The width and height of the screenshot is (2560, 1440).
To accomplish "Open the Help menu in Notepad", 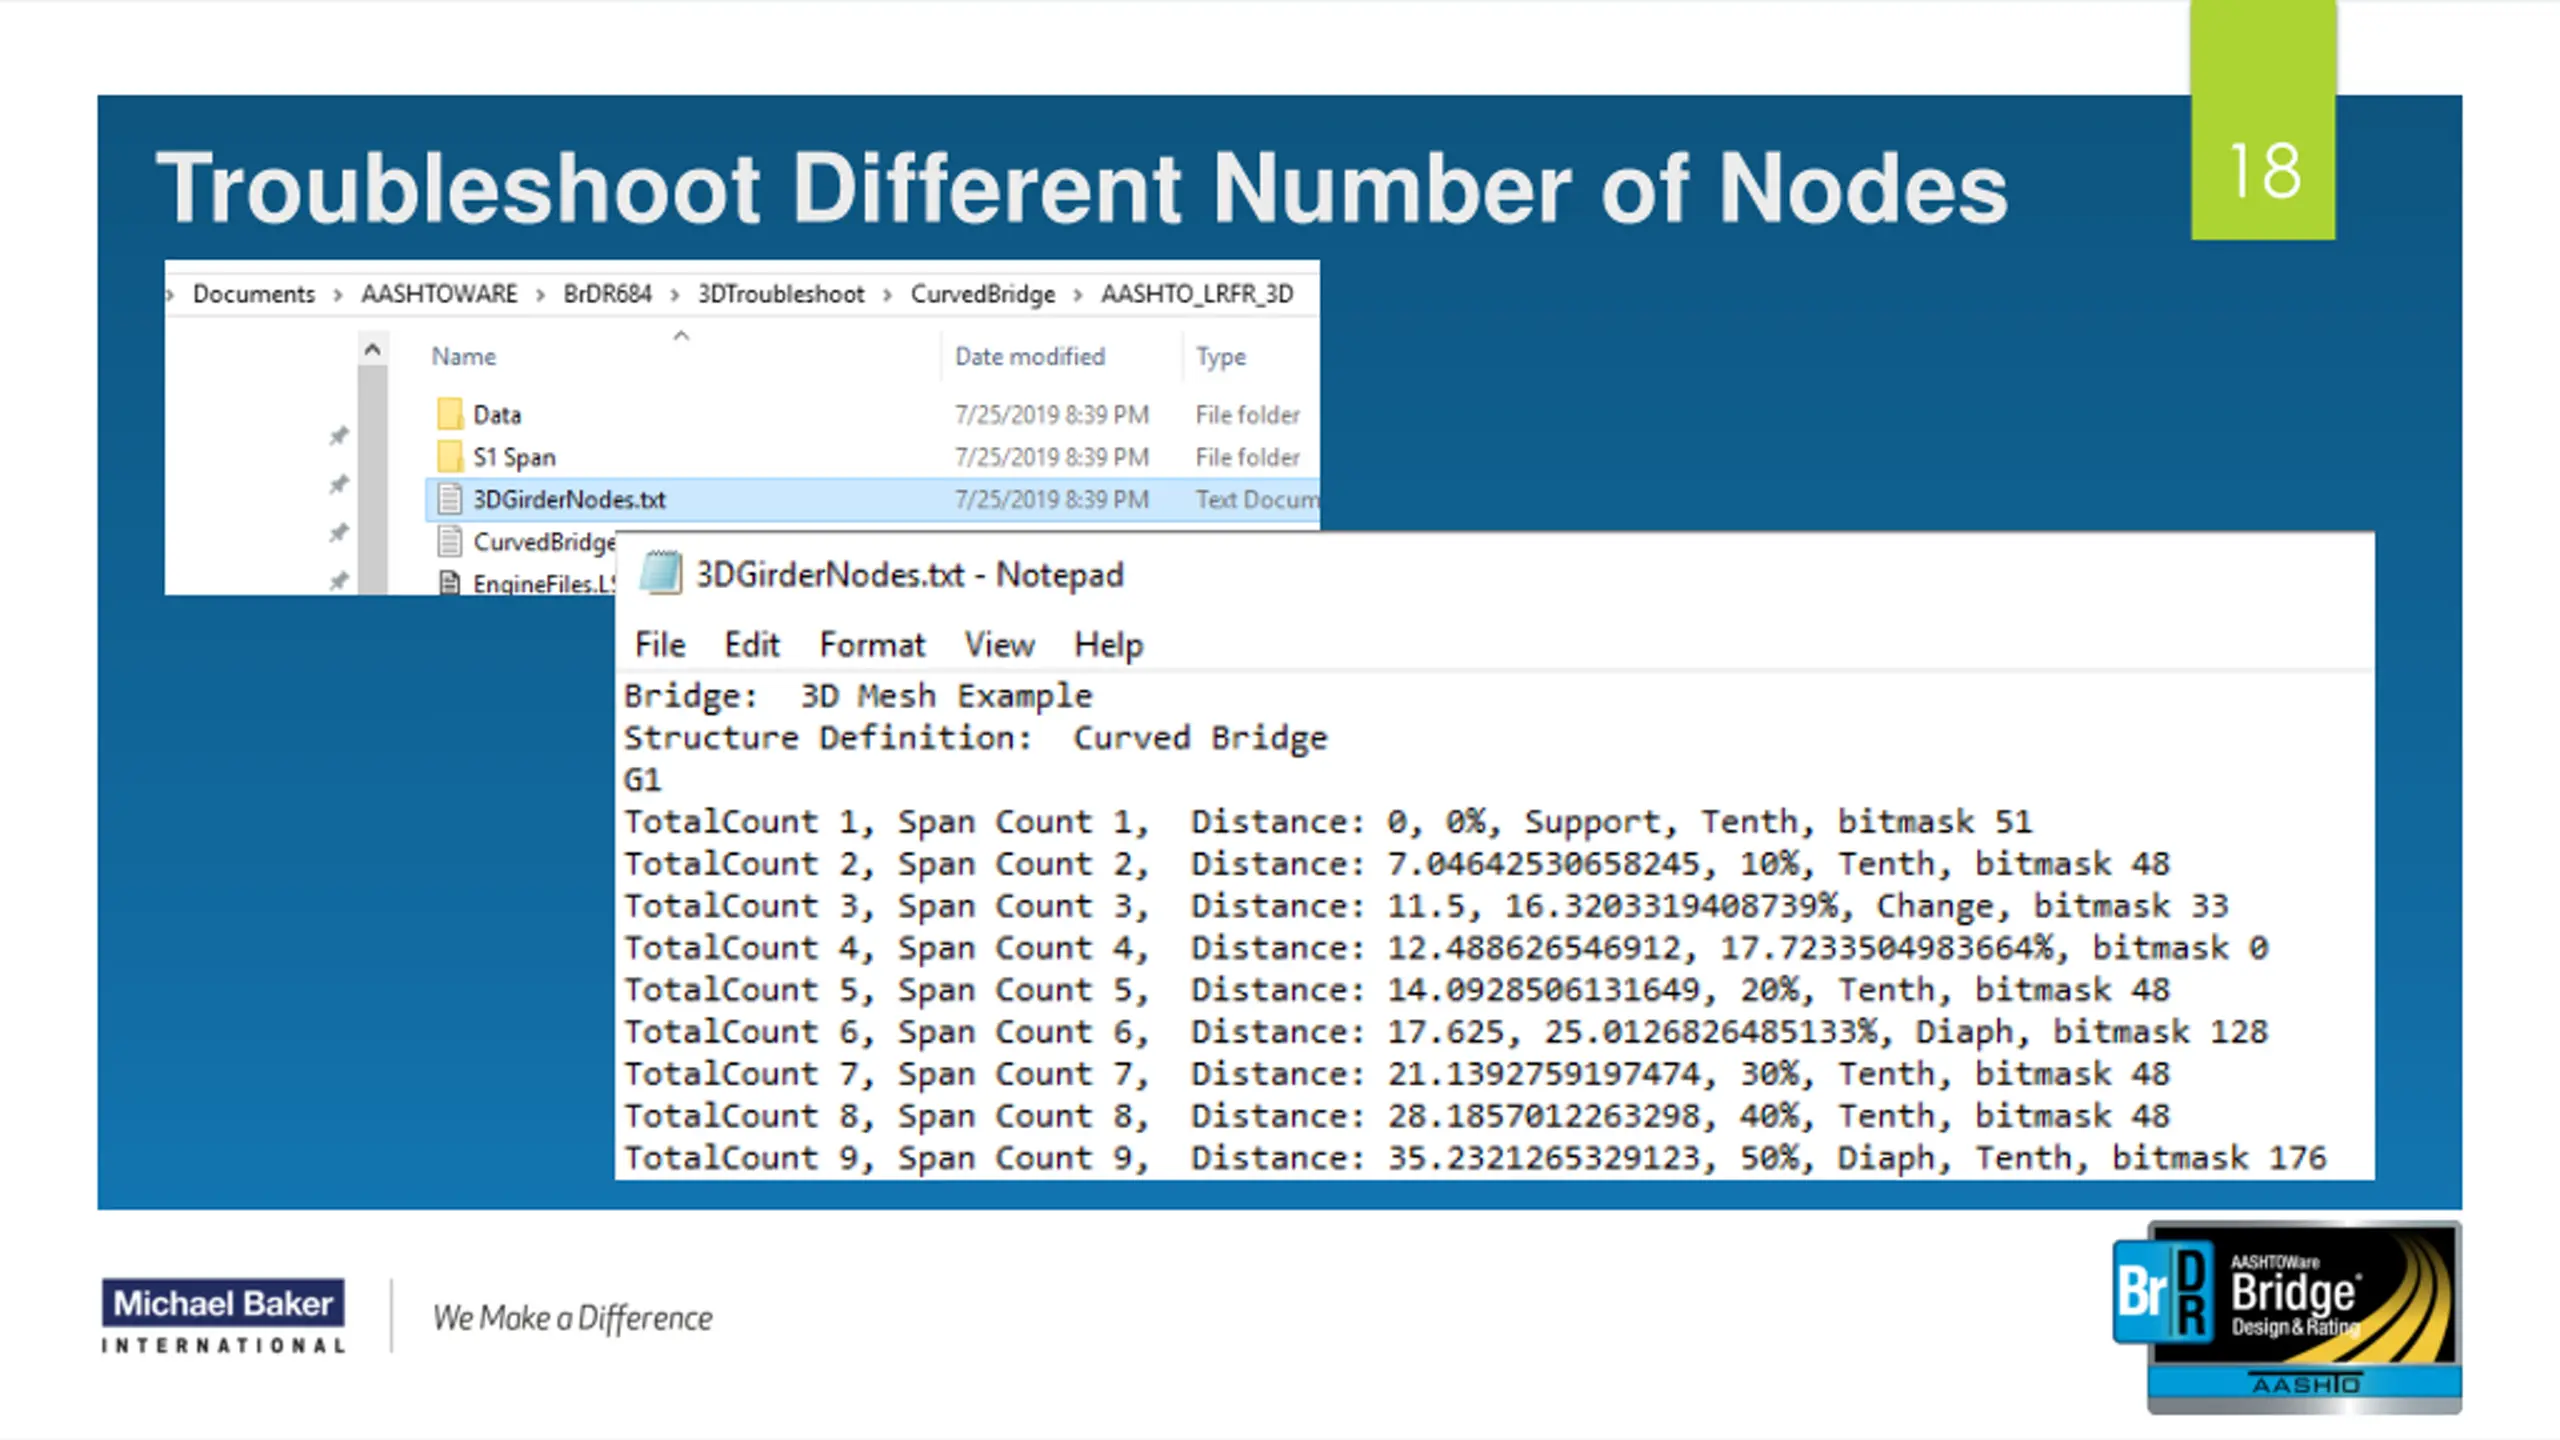I will (1108, 645).
